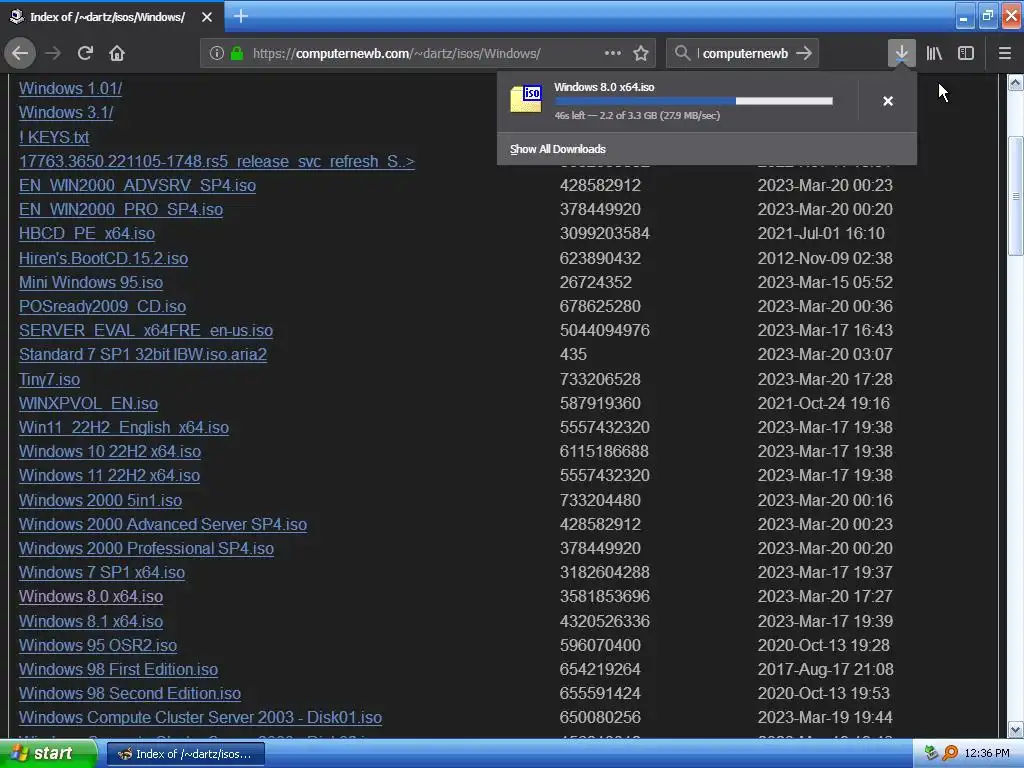The height and width of the screenshot is (768, 1024).
Task: Focus the computernewb search box
Action: tap(745, 54)
